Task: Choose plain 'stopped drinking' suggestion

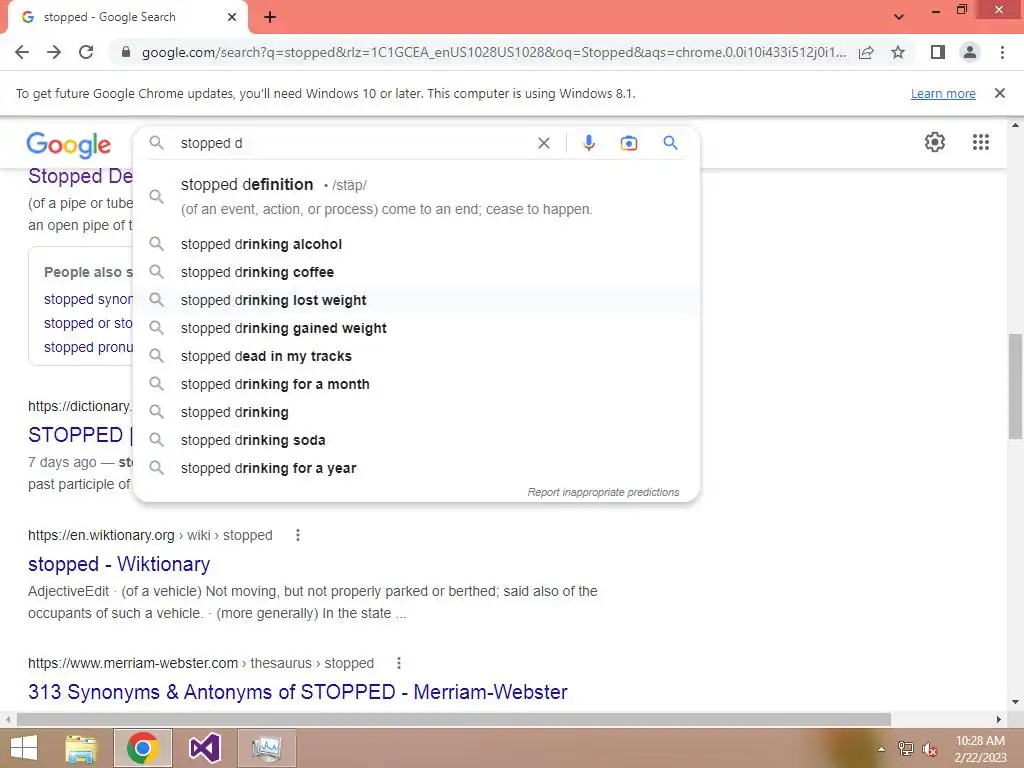Action: [x=416, y=413]
